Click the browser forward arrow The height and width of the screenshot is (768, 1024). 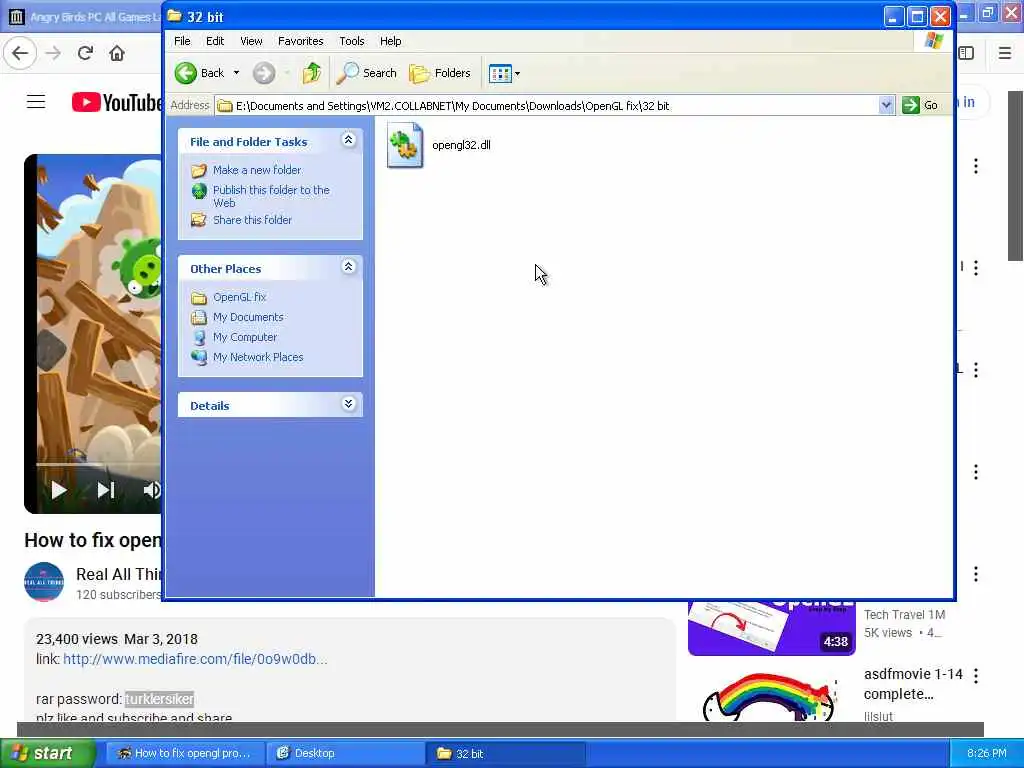coord(53,53)
